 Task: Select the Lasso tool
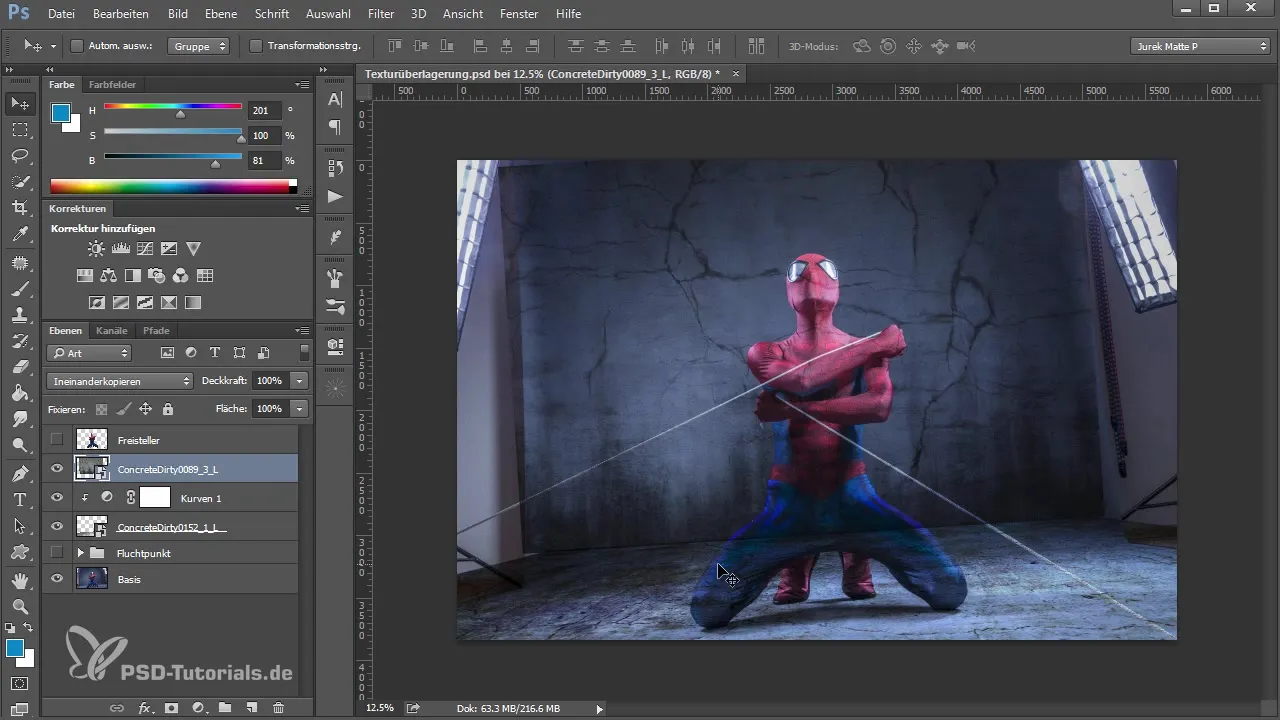pyautogui.click(x=20, y=156)
